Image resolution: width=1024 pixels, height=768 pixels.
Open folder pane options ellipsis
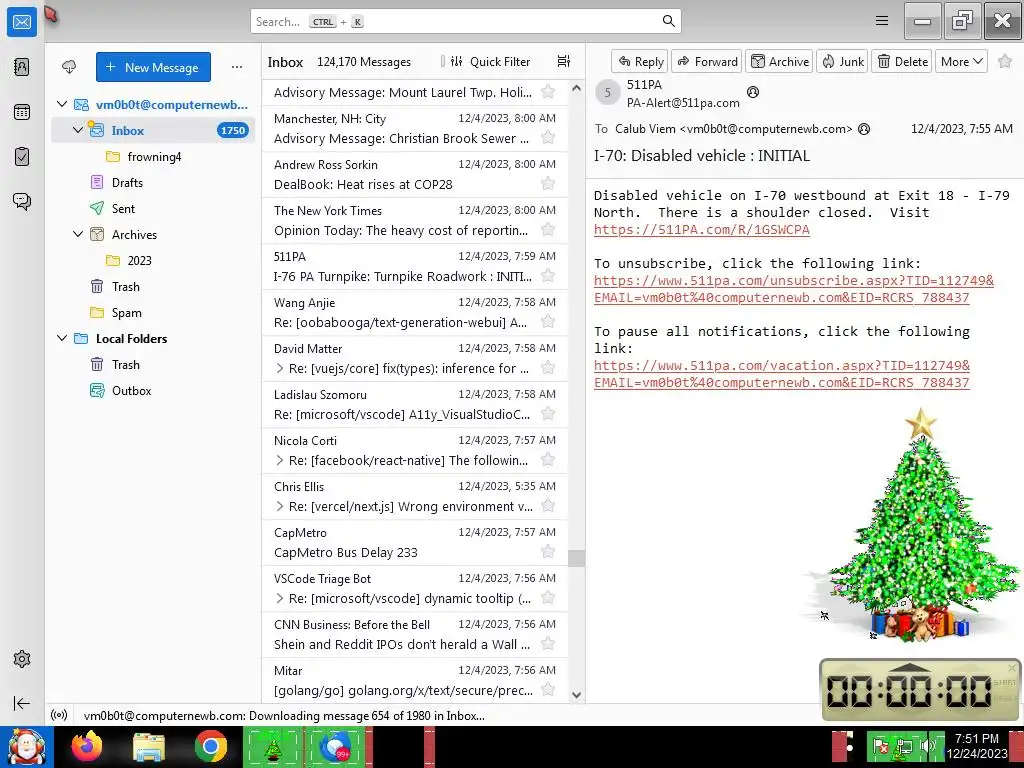pos(237,67)
